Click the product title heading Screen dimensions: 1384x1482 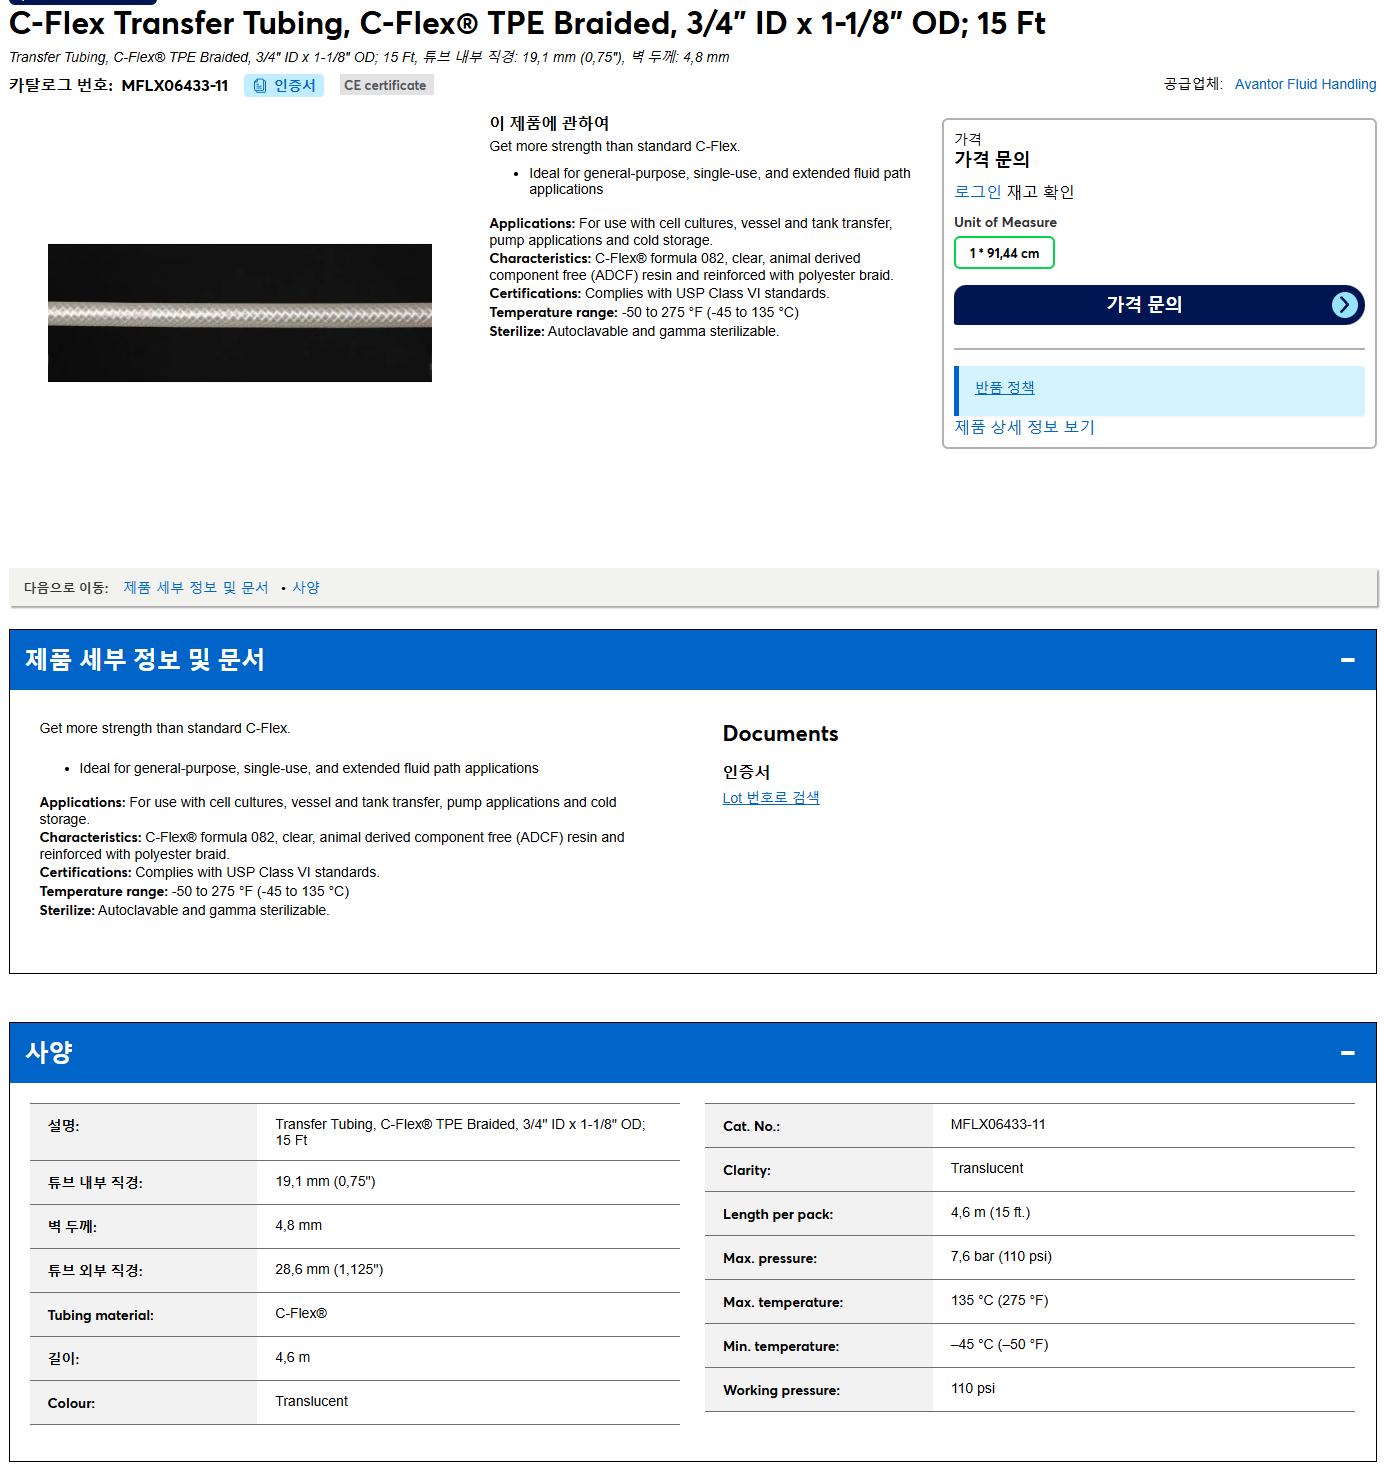(527, 23)
